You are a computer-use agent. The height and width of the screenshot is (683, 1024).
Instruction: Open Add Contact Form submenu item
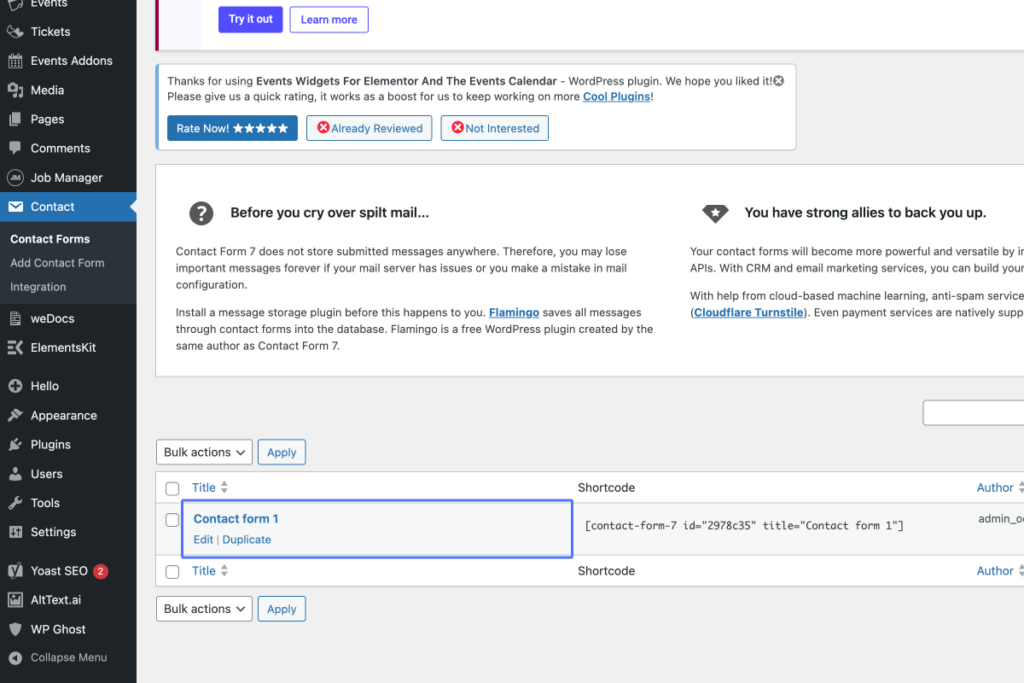57,263
